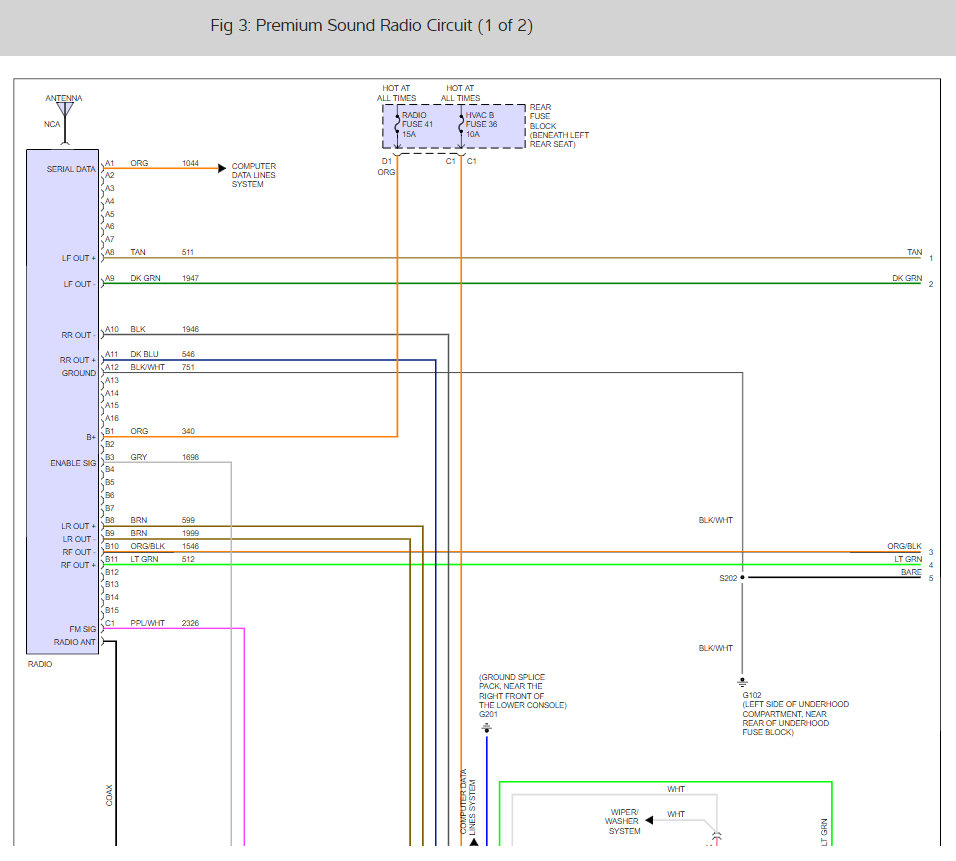Click arrow pointing to Computer Data Lines System
Viewport: 956px width, 861px height.
pos(222,168)
